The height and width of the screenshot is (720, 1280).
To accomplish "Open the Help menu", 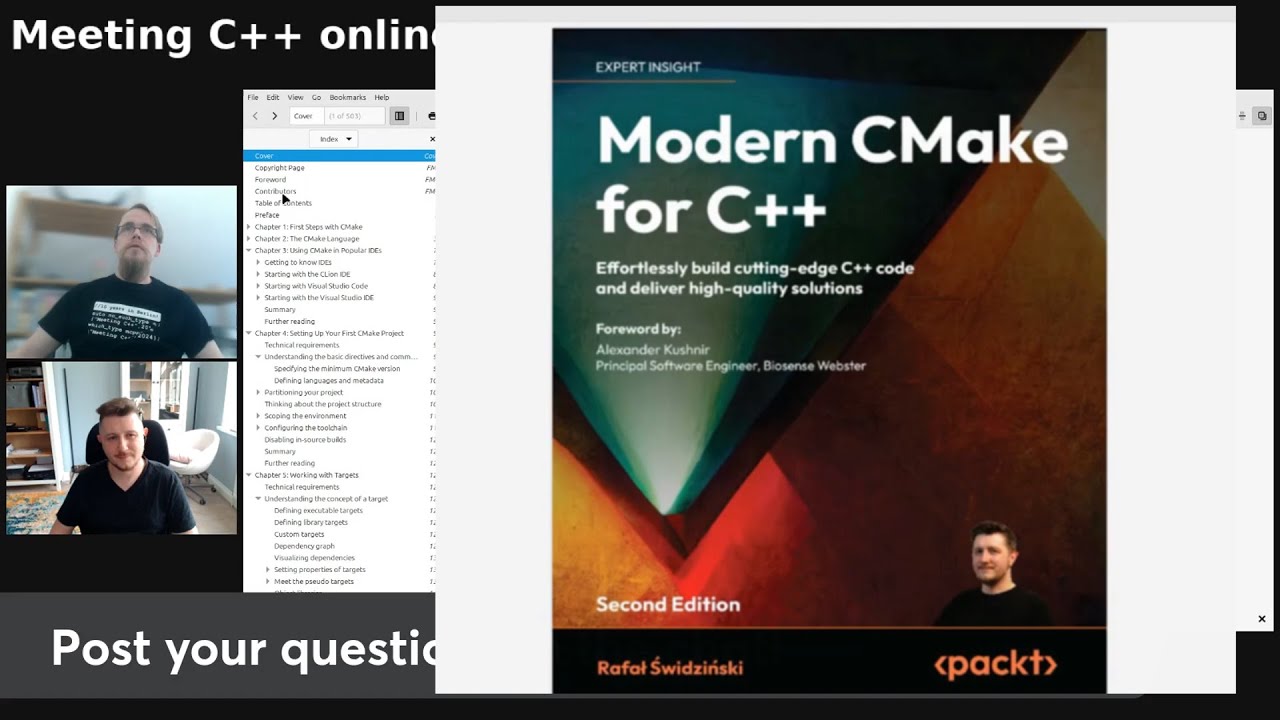I will [381, 97].
